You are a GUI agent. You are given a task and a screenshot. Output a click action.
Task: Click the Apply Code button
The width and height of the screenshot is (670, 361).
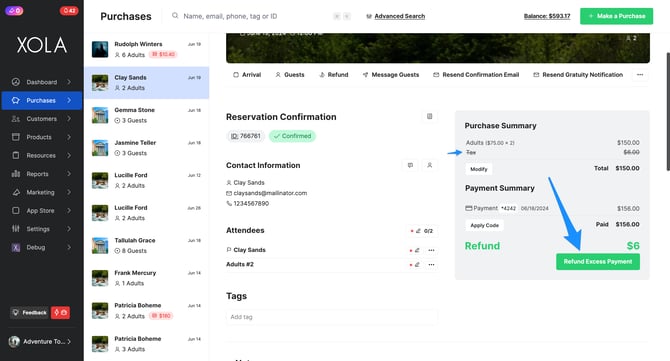click(x=485, y=226)
